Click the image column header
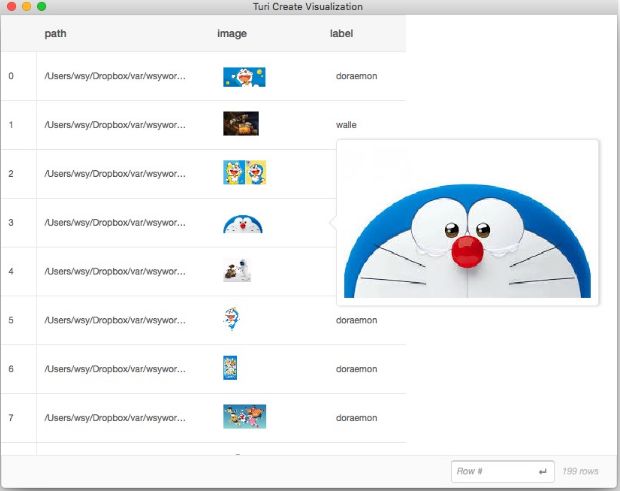Screen dimensions: 620x491 click(x=232, y=34)
